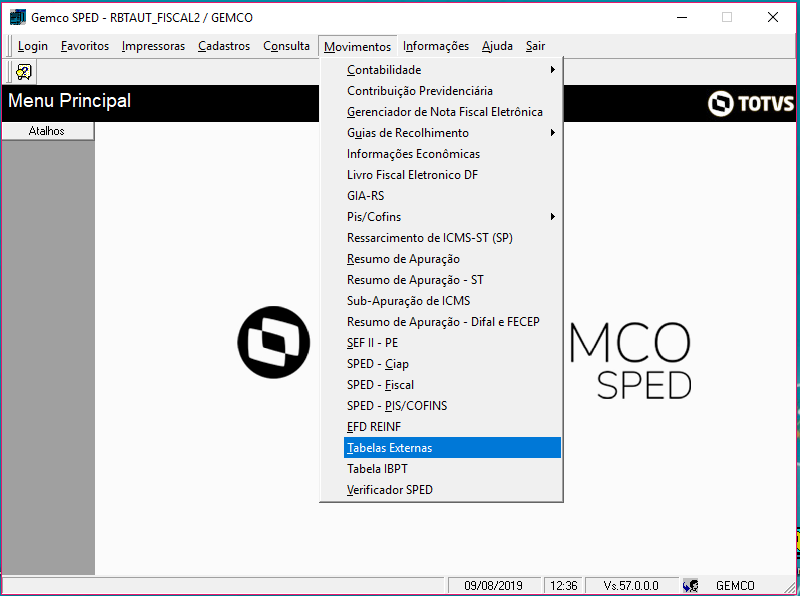Select SPED - Ciap
The width and height of the screenshot is (800, 596).
[x=452, y=363]
